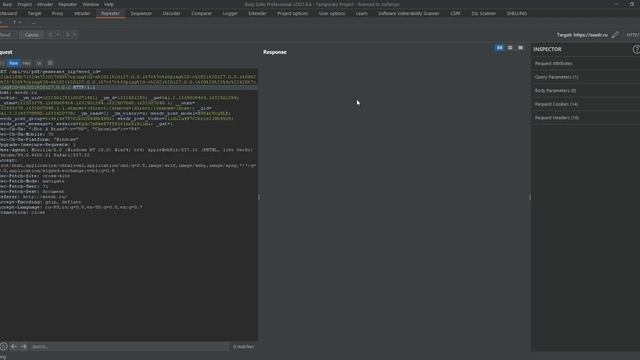Open forward history dropdown arrow
This screenshot has height=360, width=640.
coord(75,35)
